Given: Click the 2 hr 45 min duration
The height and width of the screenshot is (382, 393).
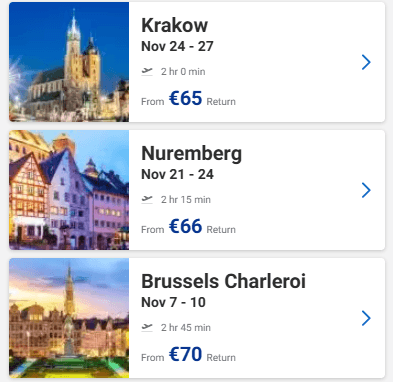Looking at the screenshot, I should point(186,328).
